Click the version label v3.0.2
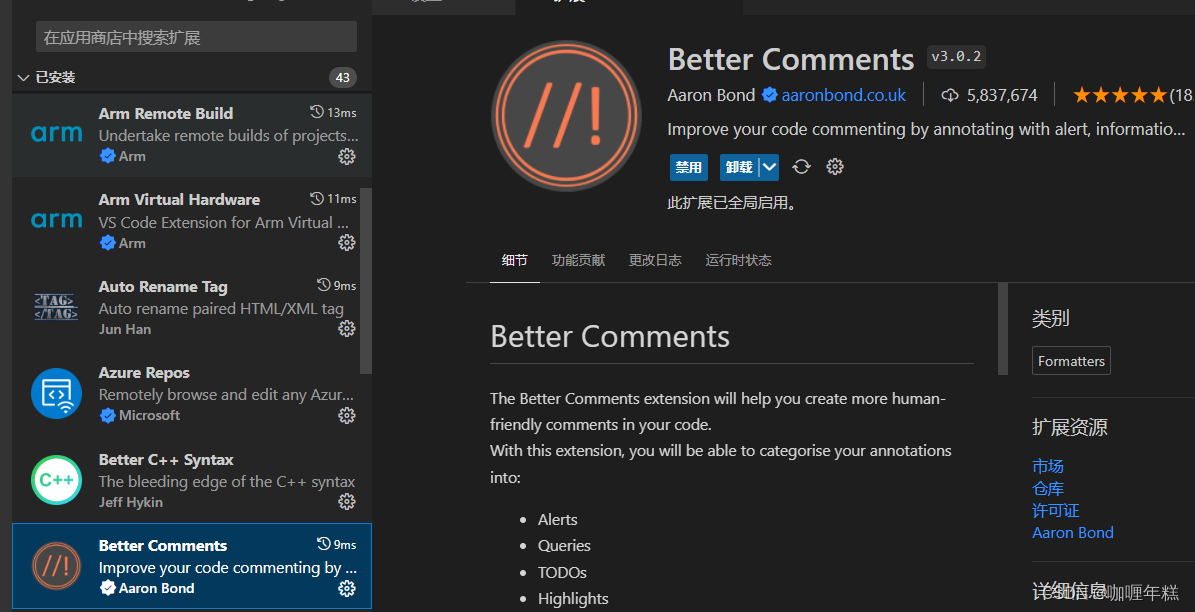Image resolution: width=1195 pixels, height=612 pixels. pos(956,57)
